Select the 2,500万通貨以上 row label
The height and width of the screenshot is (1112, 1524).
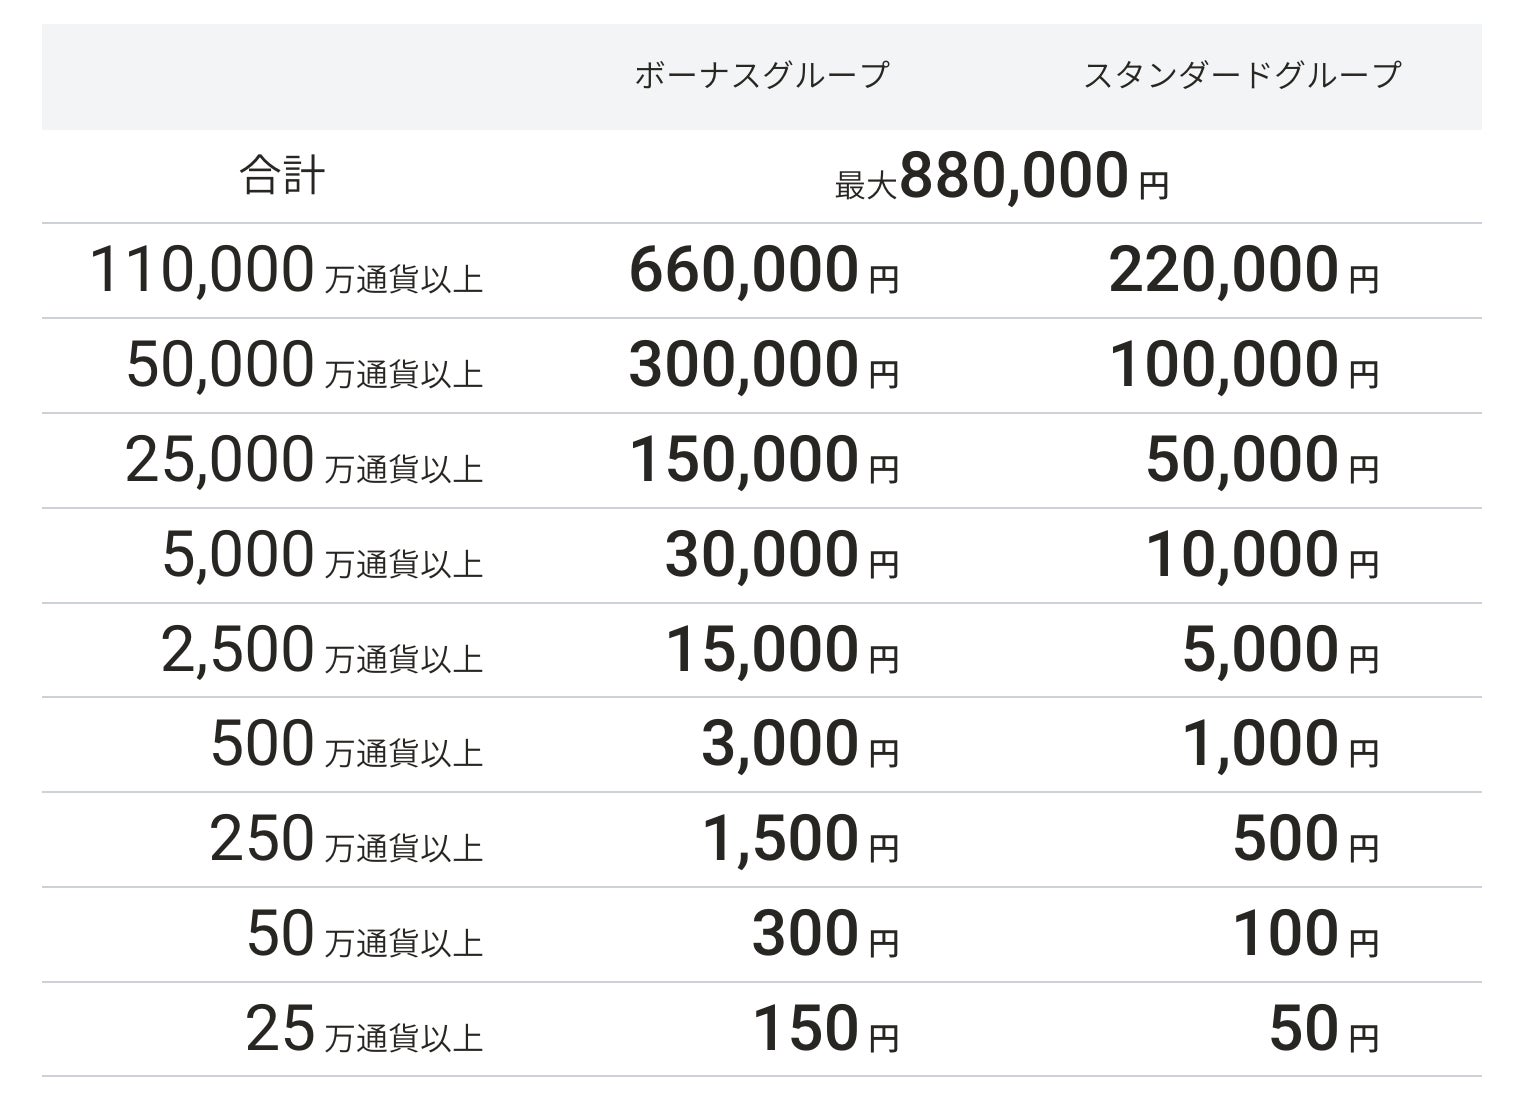point(322,650)
